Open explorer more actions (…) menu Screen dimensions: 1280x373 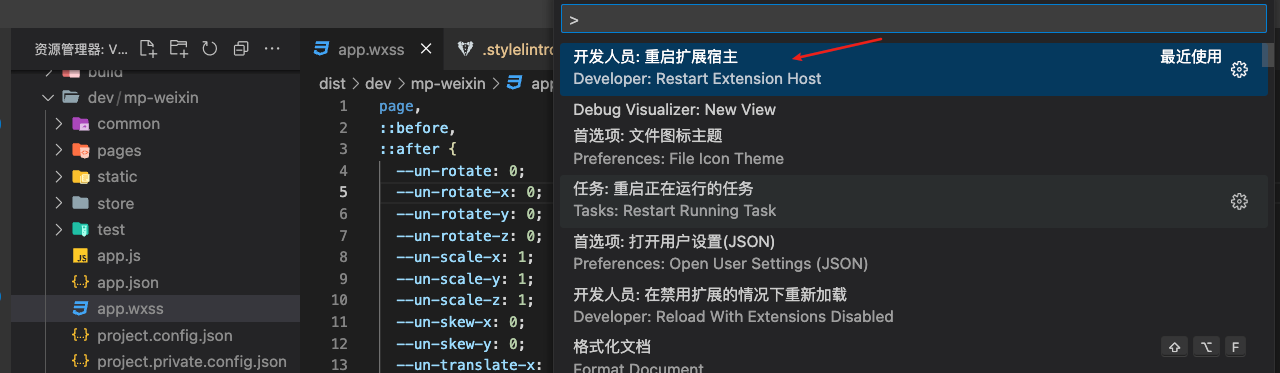pyautogui.click(x=272, y=48)
